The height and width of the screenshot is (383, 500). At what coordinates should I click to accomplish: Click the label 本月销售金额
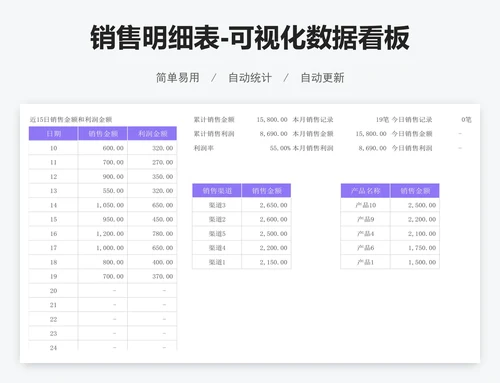313,134
